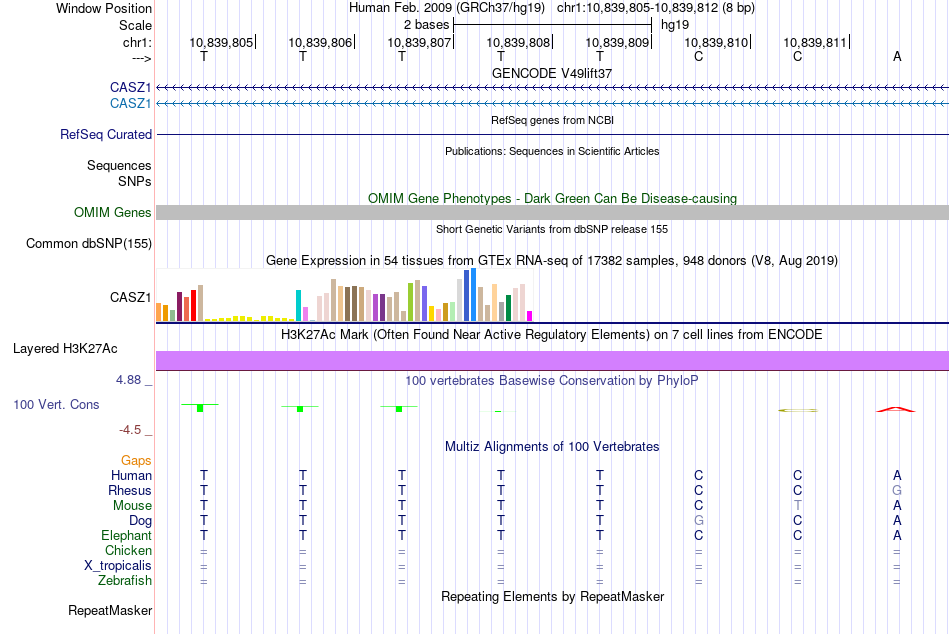Select the OMIM Genes track label
The image size is (950, 634).
point(113,212)
